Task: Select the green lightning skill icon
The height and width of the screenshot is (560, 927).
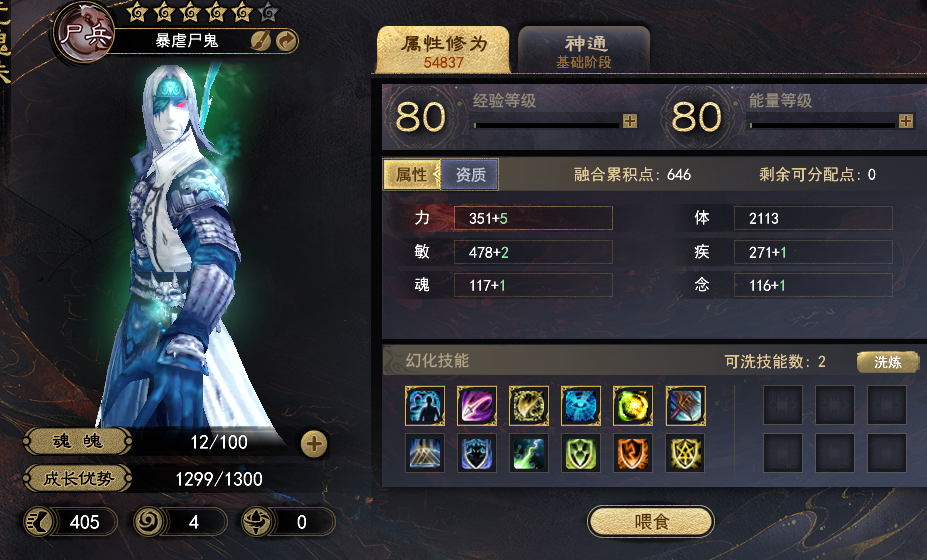Action: click(529, 453)
